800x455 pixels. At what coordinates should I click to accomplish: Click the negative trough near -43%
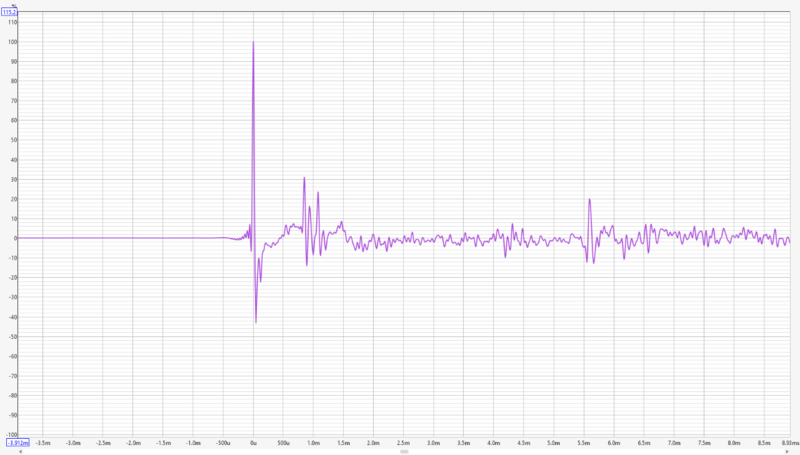[x=256, y=322]
